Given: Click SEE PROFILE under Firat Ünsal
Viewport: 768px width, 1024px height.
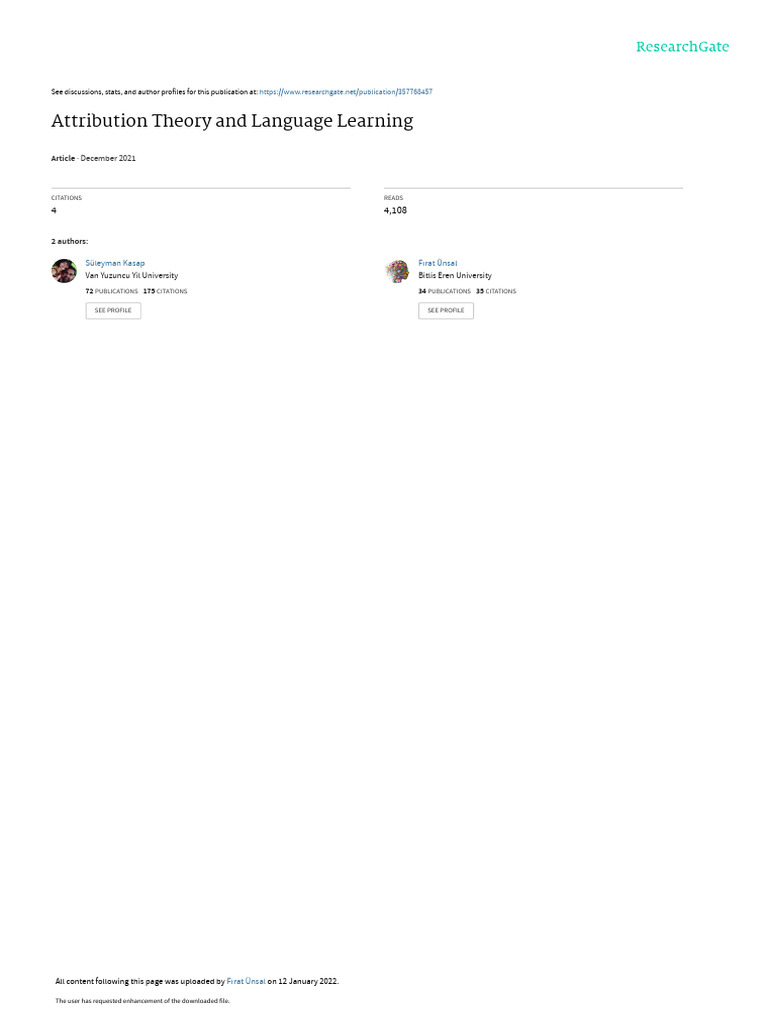Looking at the screenshot, I should click(x=446, y=310).
